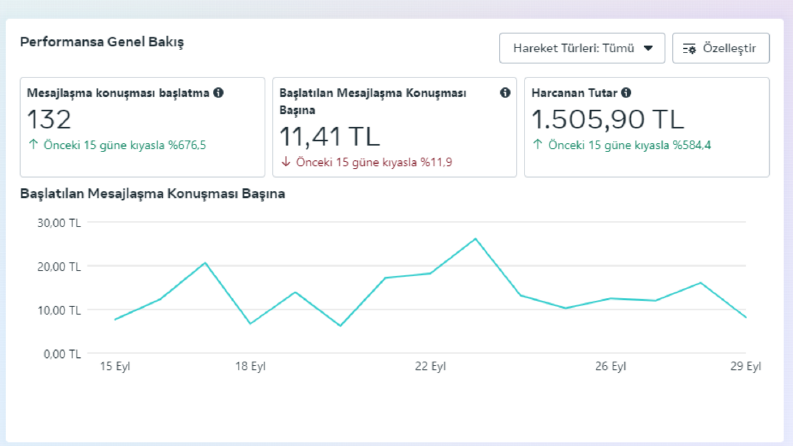Click the 1.505,90 TL value

click(x=608, y=120)
